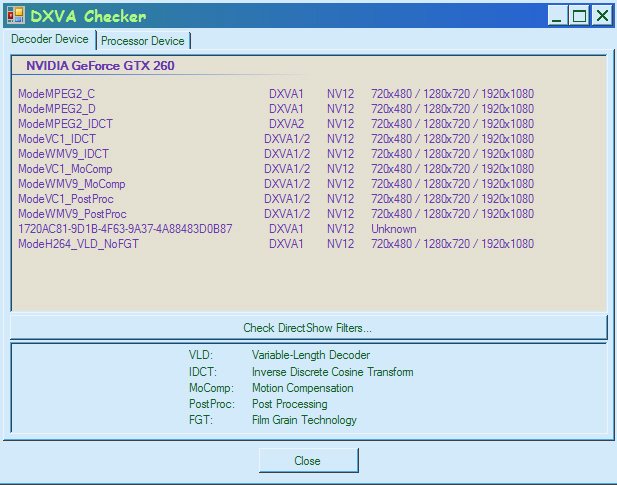The image size is (617, 485).
Task: Click the Inverse Discrete Cosine Transform text
Action: pos(333,372)
